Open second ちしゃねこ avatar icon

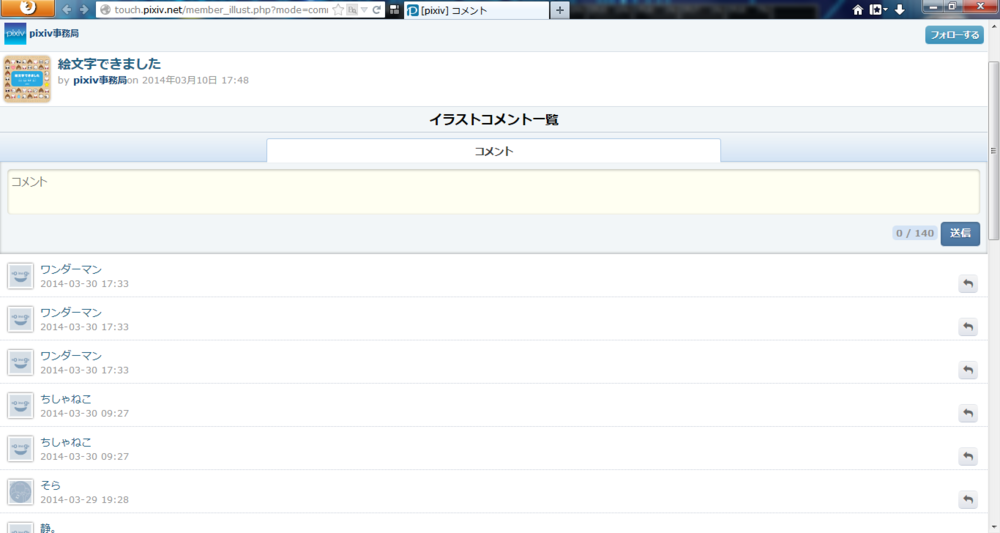(20, 449)
